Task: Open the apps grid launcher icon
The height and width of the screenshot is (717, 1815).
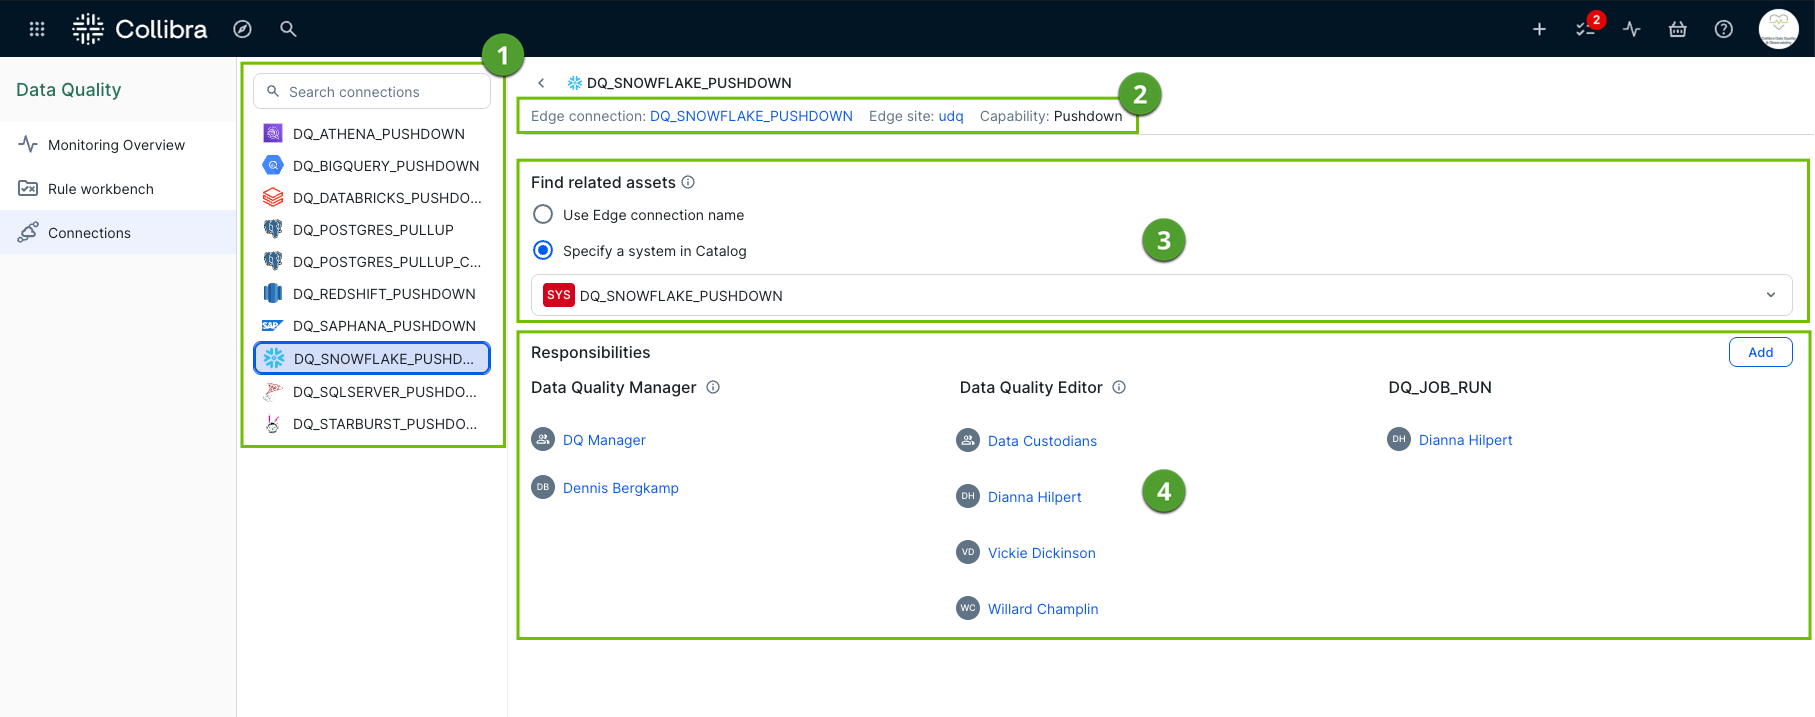Action: [x=37, y=29]
